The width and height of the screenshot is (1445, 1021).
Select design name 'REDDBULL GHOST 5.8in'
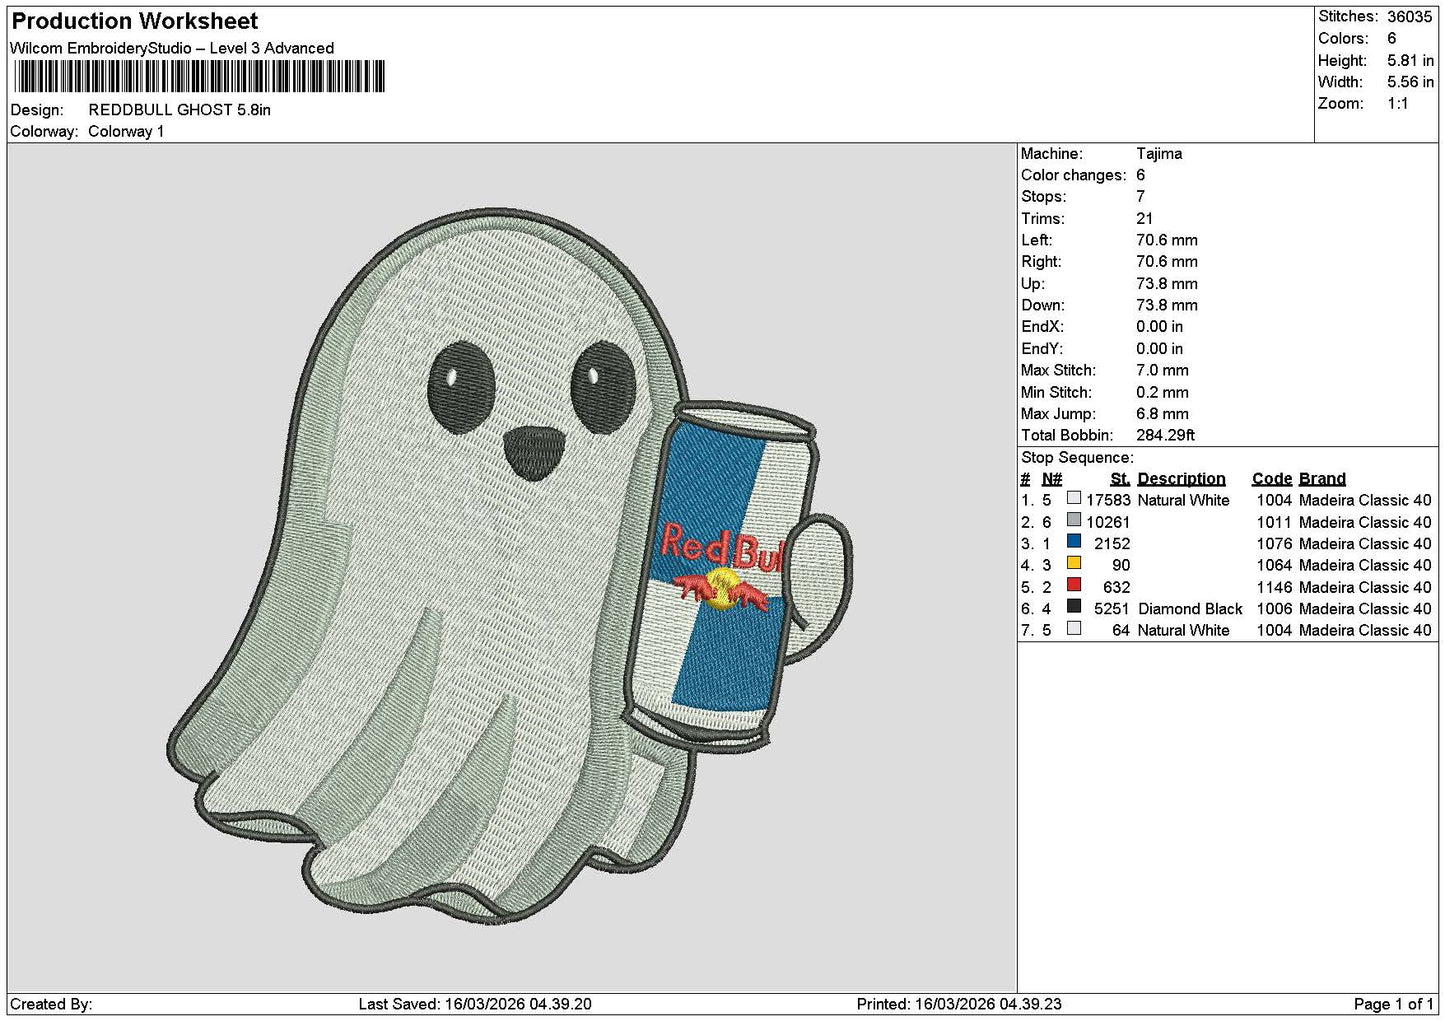pos(180,110)
